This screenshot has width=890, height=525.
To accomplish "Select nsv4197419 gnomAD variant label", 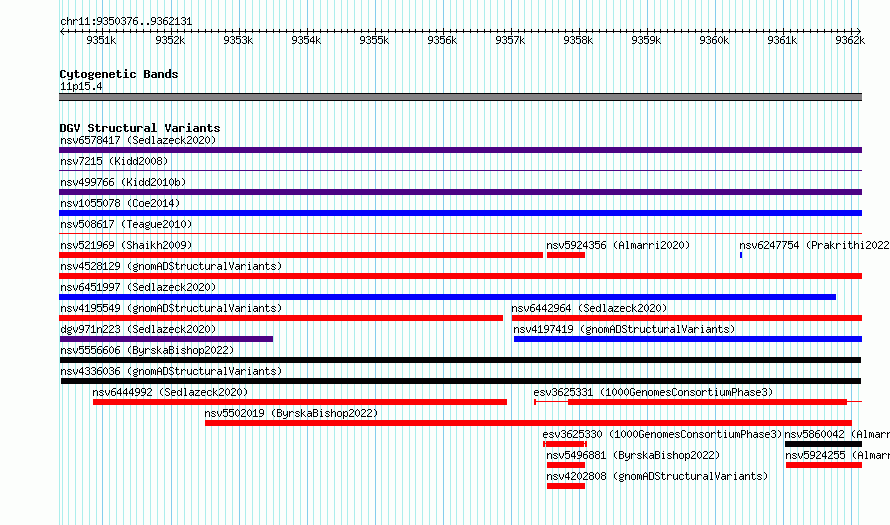I will point(624,329).
